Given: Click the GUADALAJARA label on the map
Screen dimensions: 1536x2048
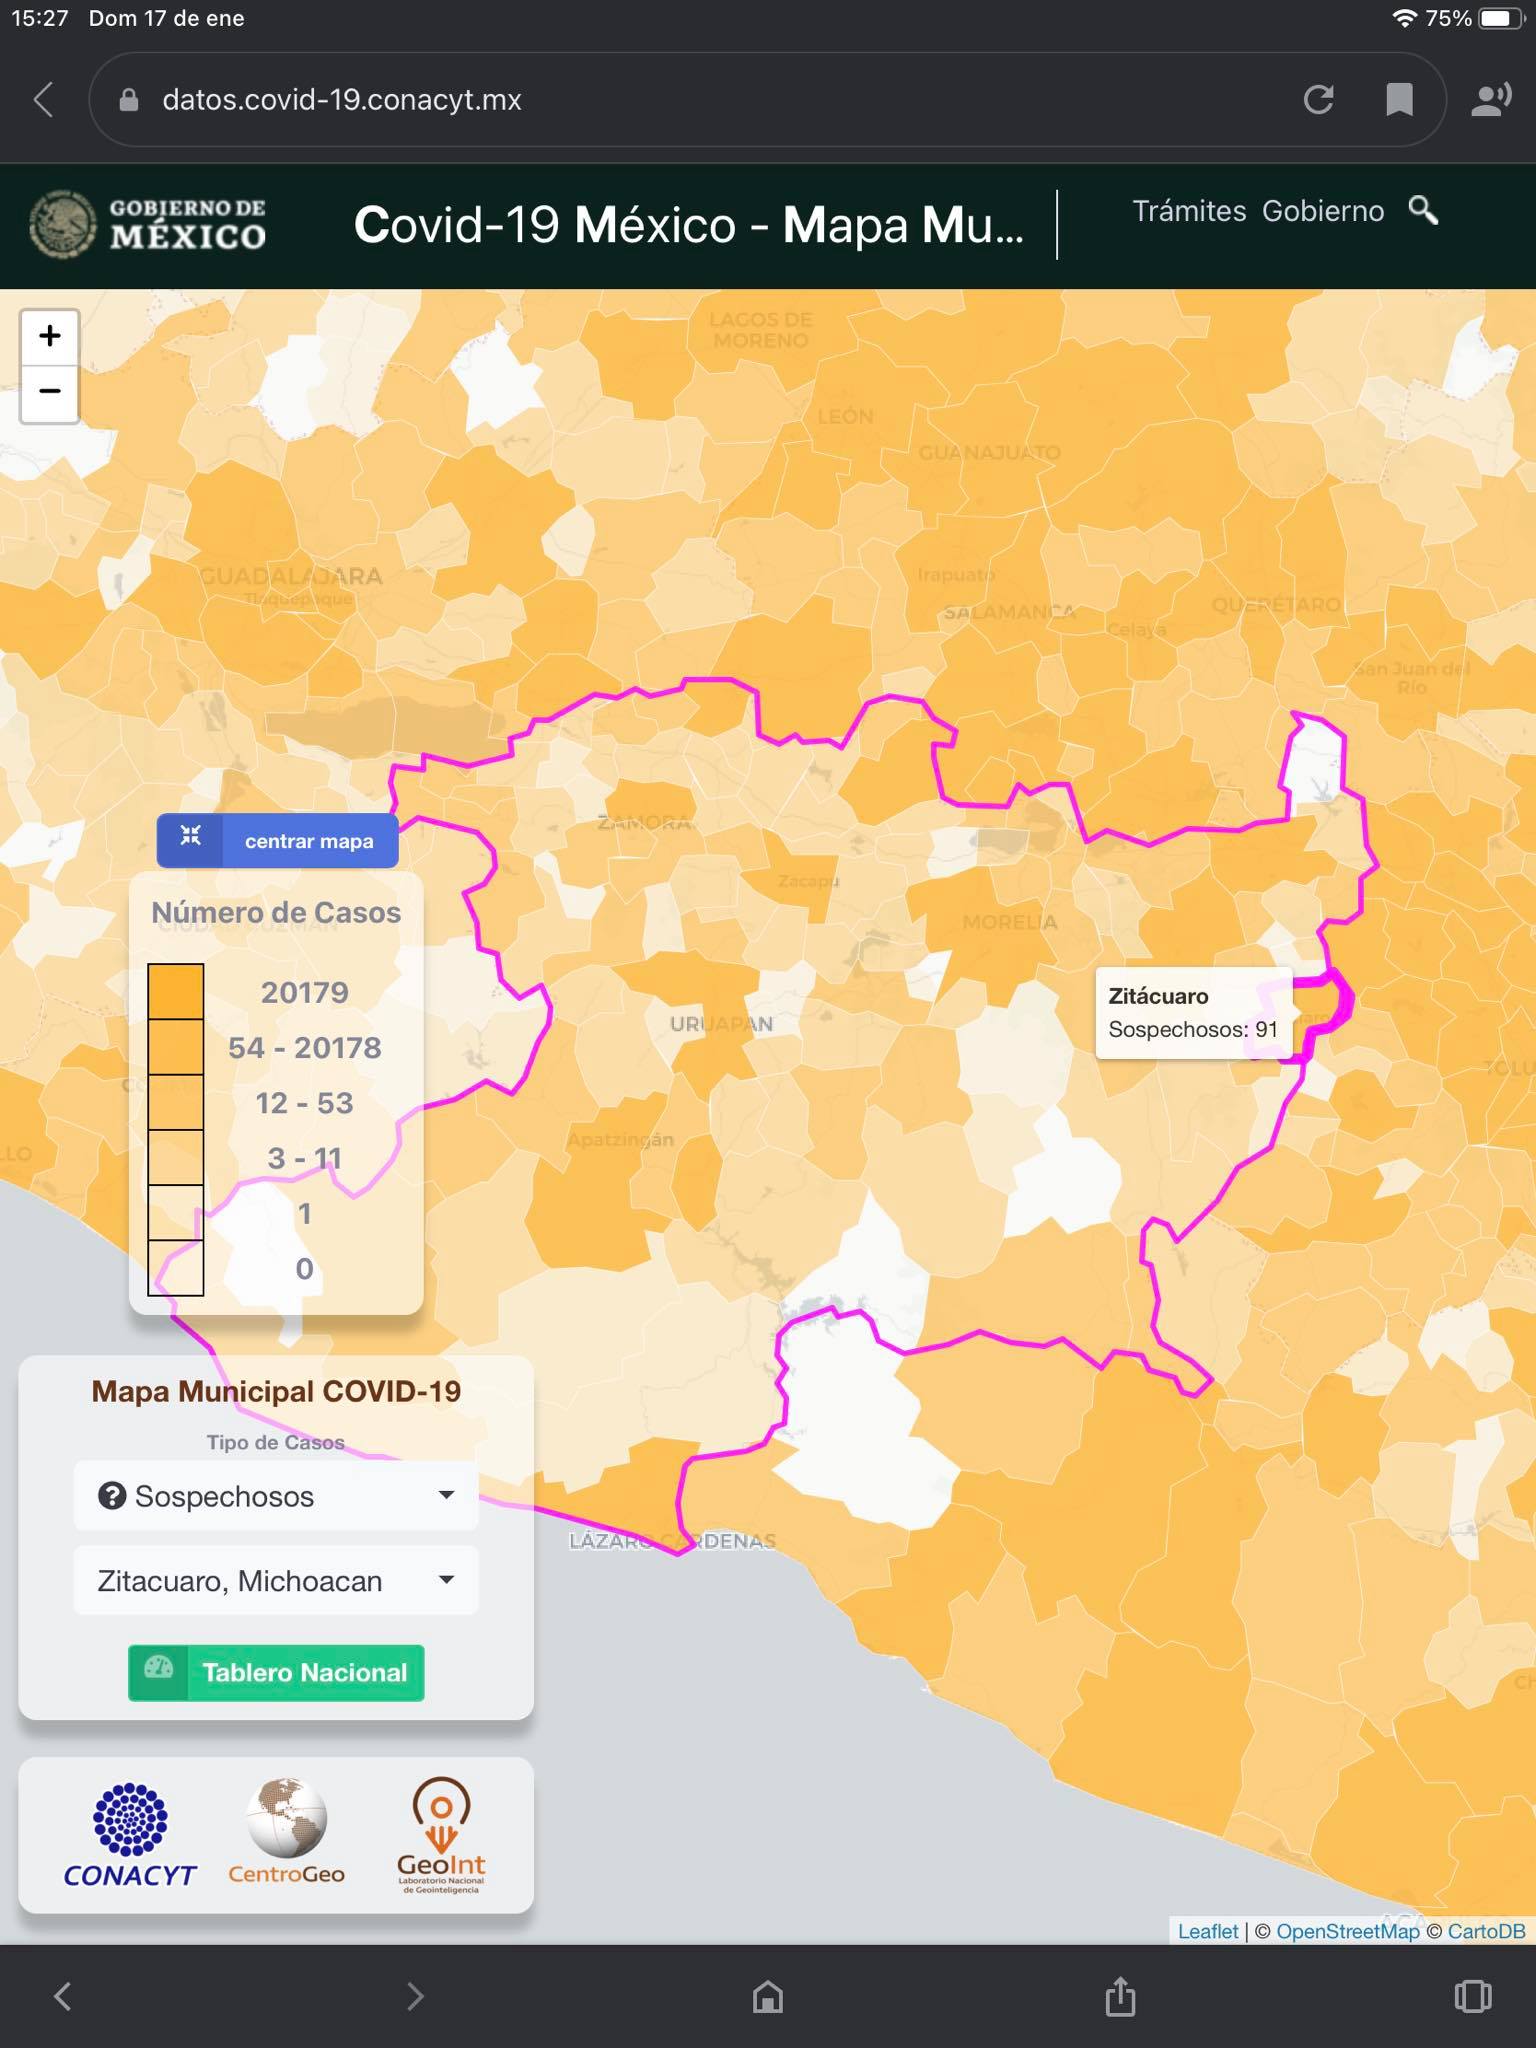Looking at the screenshot, I should pyautogui.click(x=291, y=576).
